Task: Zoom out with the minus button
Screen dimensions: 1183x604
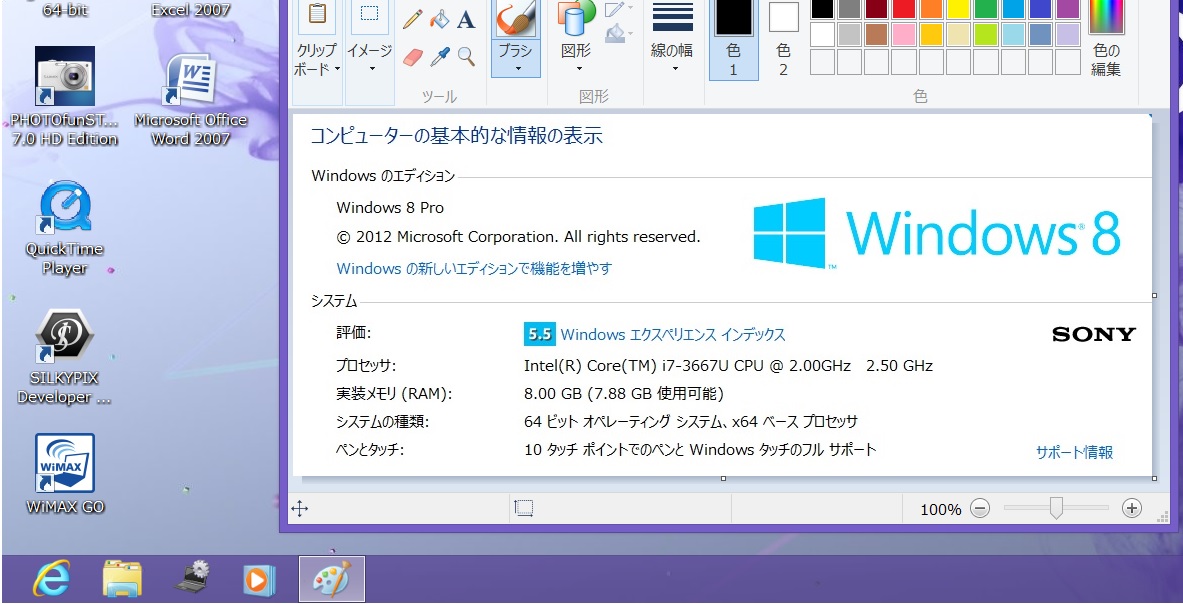Action: [979, 508]
